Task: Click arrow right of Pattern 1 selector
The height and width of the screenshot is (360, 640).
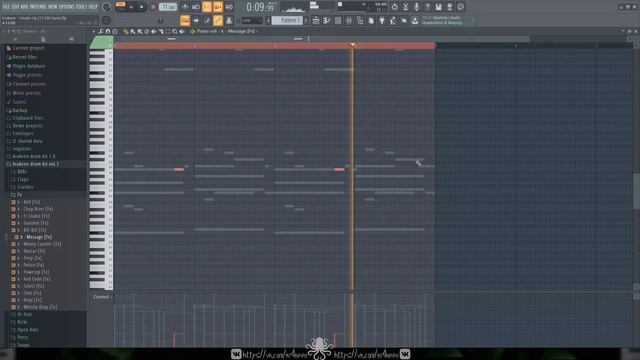Action: (306, 20)
